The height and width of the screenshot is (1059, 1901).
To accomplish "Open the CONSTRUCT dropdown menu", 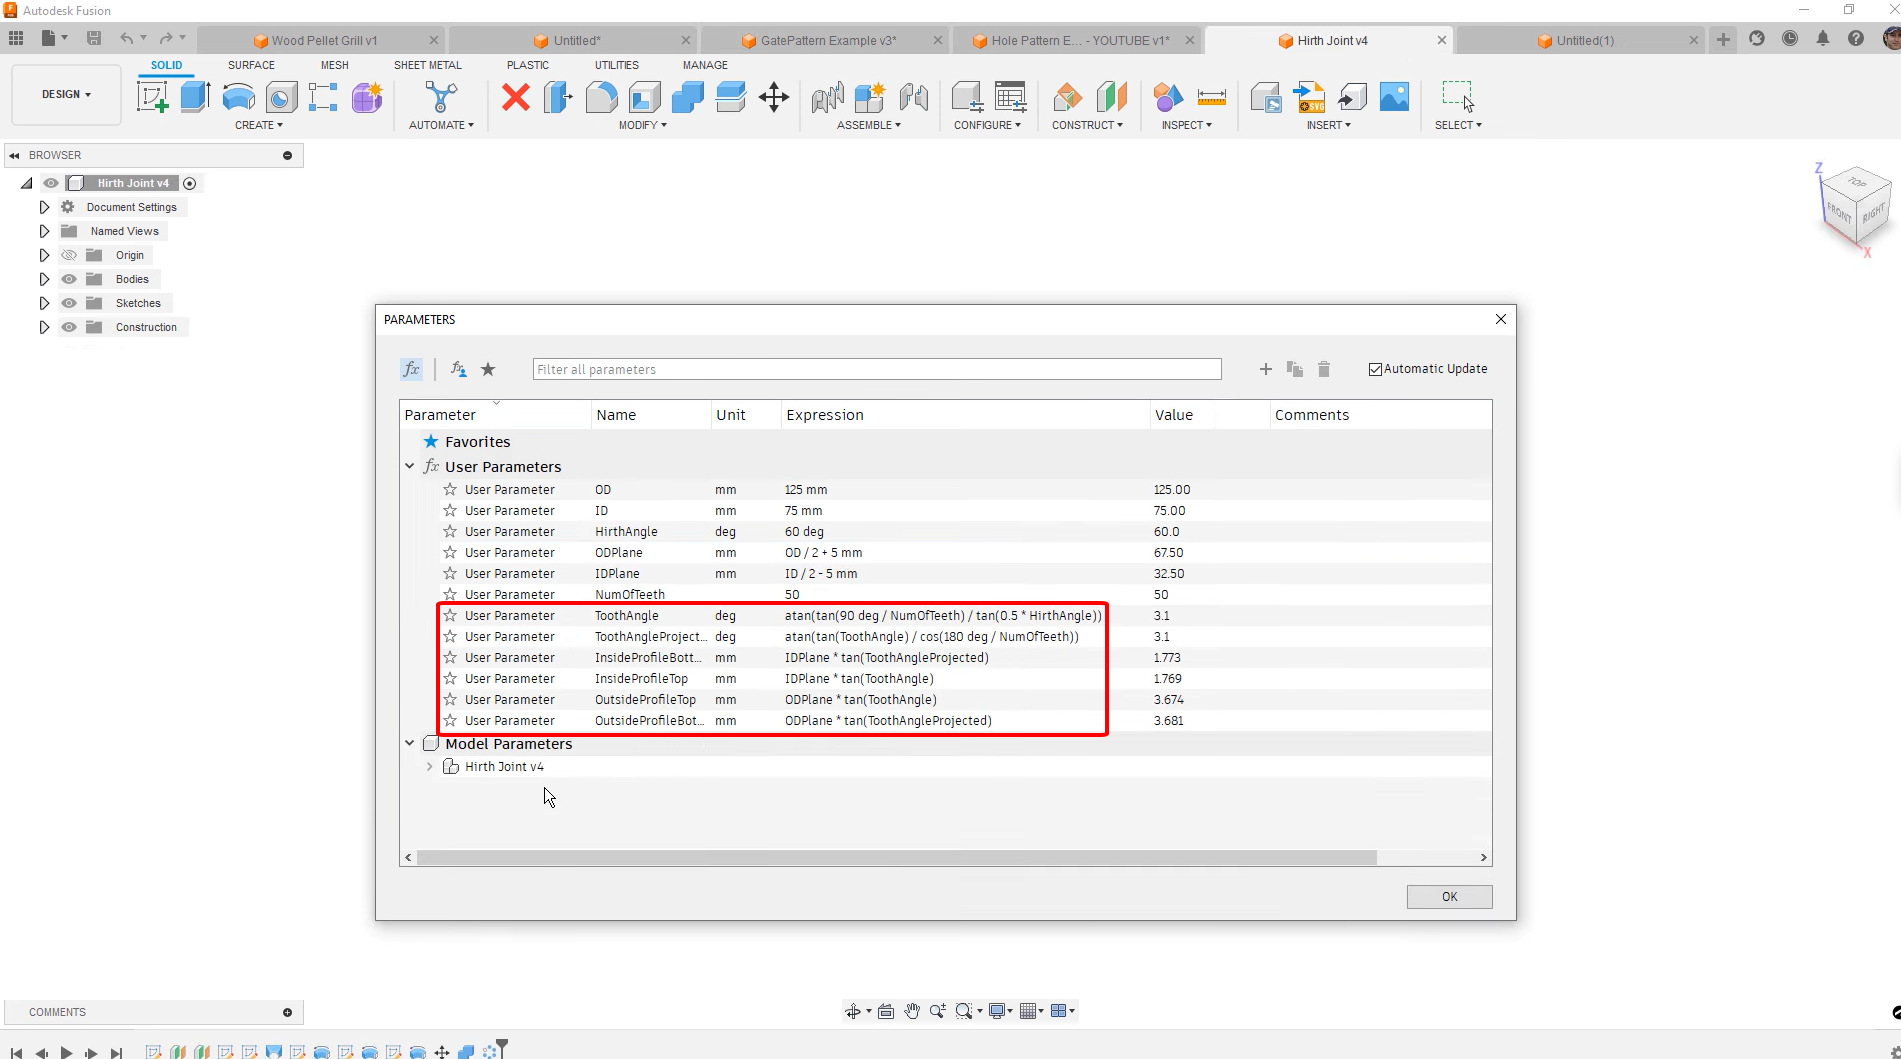I will (1087, 125).
